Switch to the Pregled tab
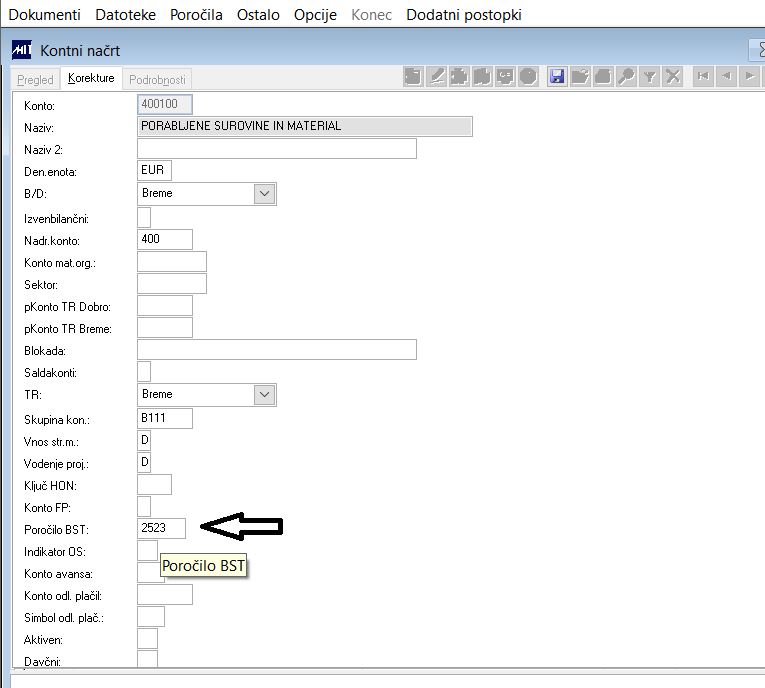 (x=35, y=79)
